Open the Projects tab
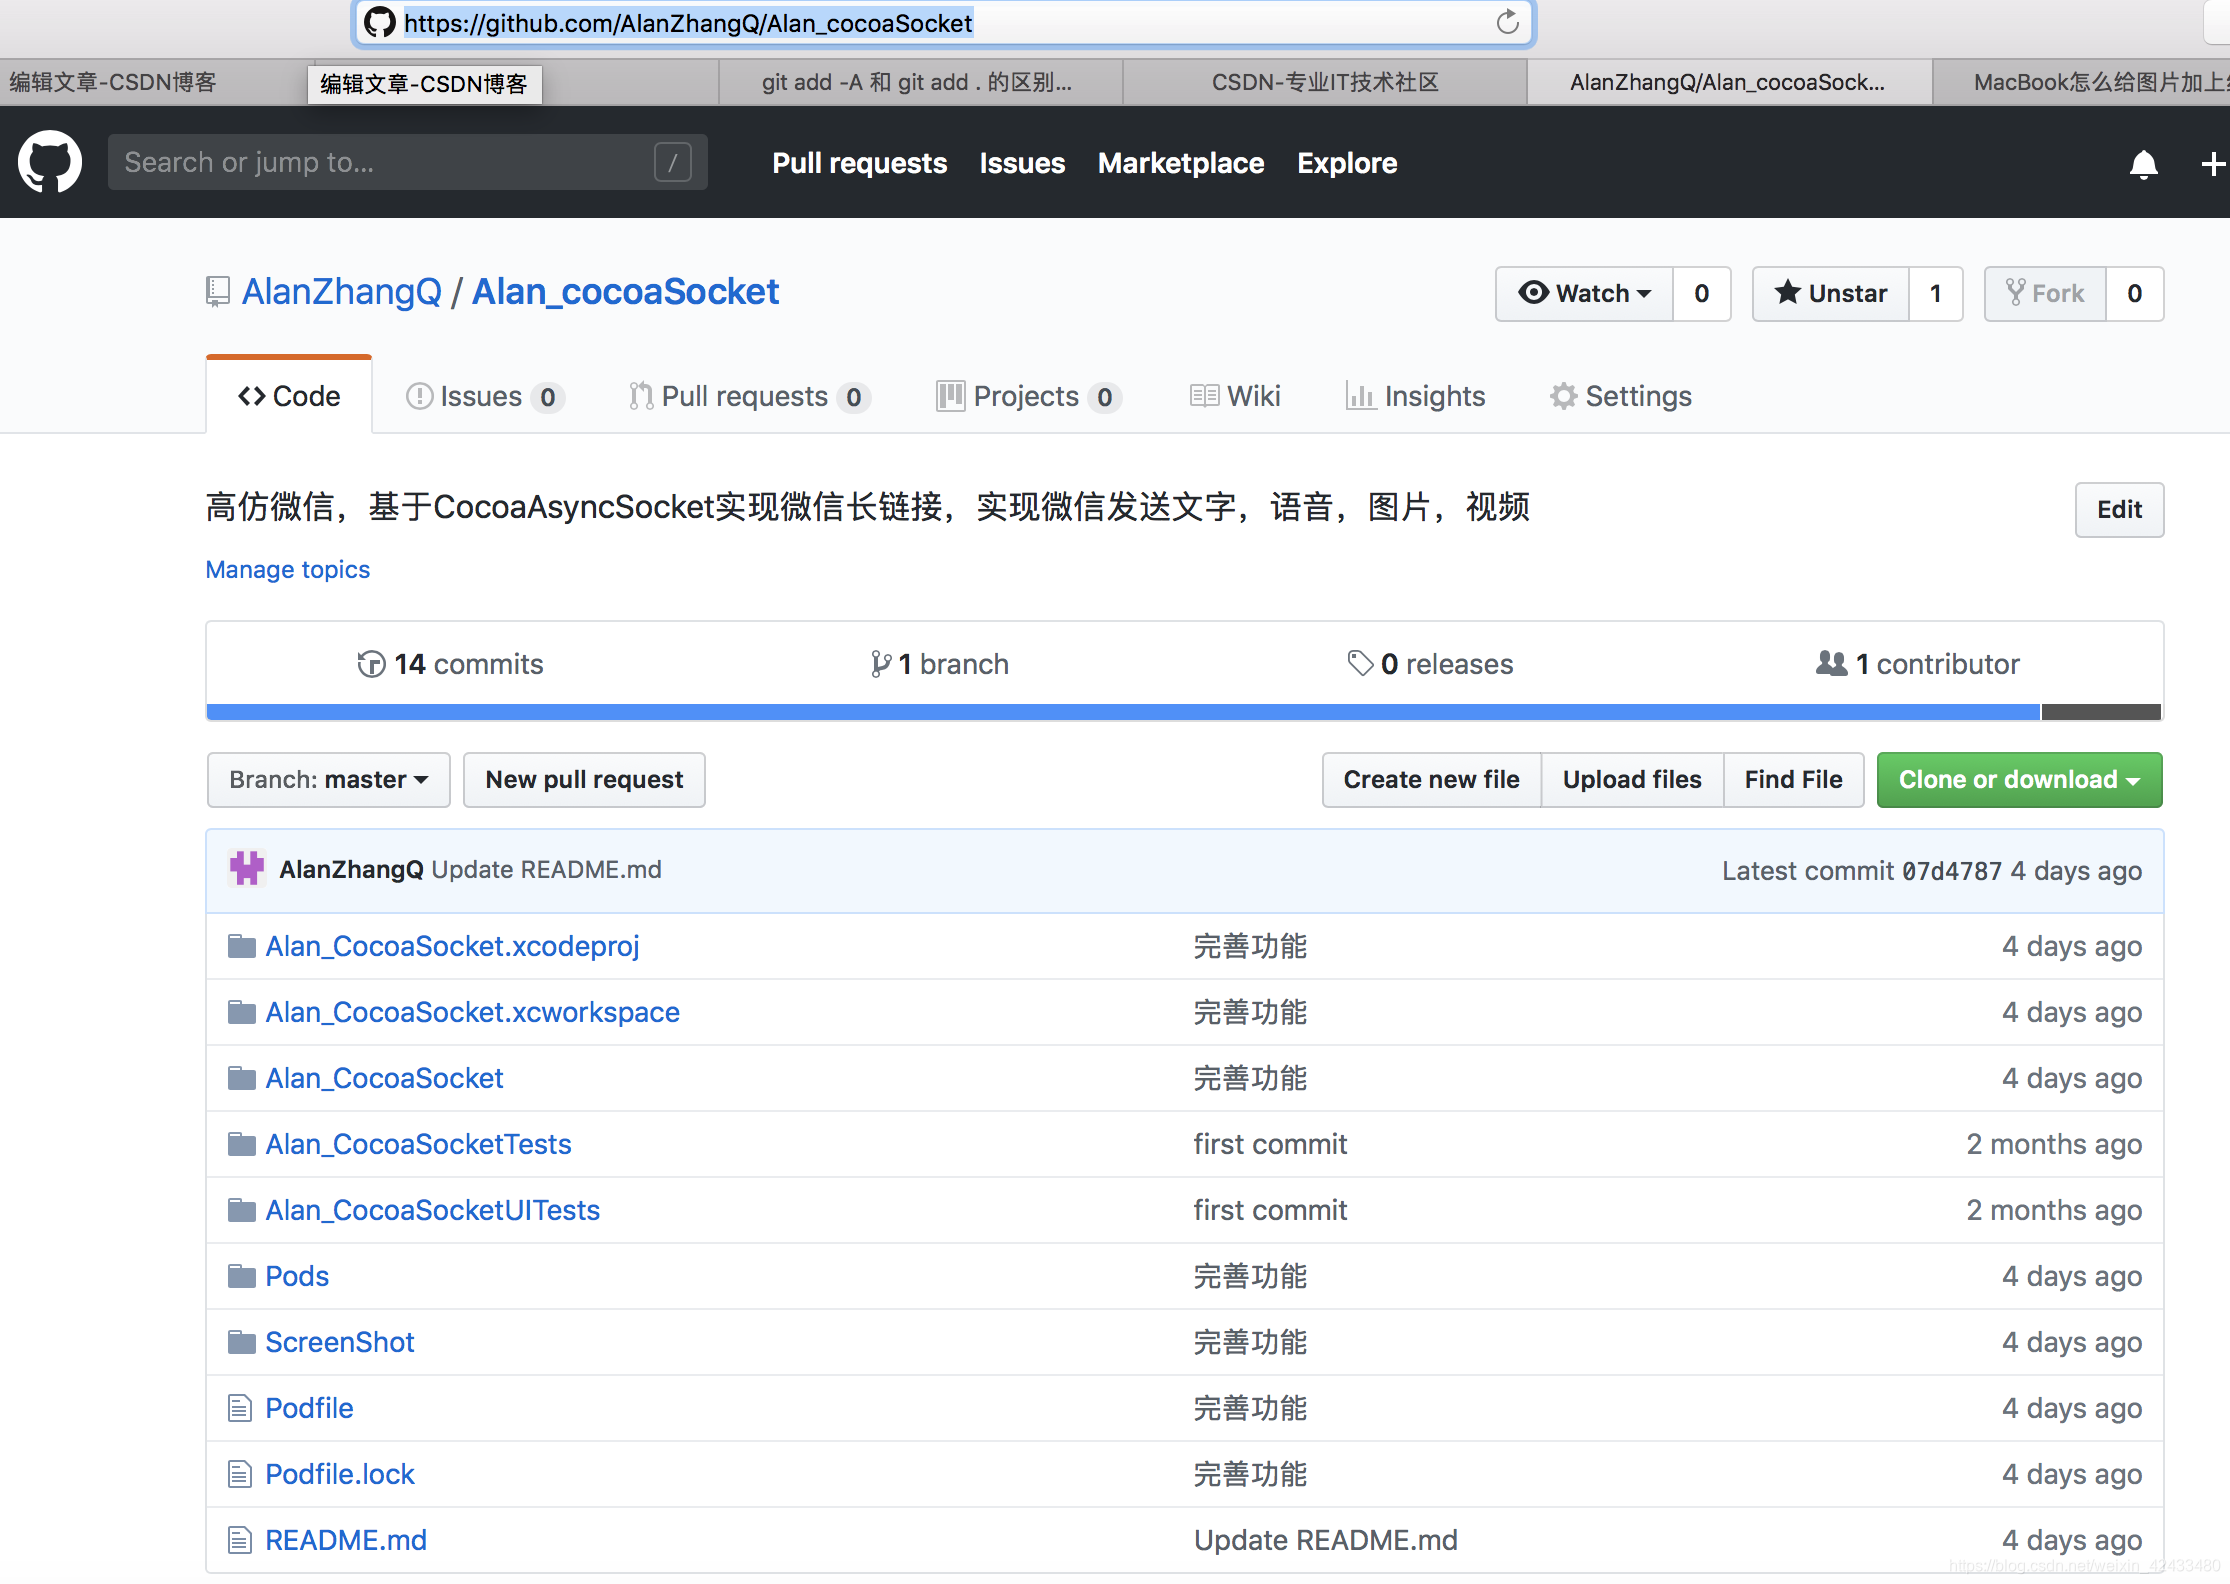The image size is (2230, 1584). point(1029,396)
